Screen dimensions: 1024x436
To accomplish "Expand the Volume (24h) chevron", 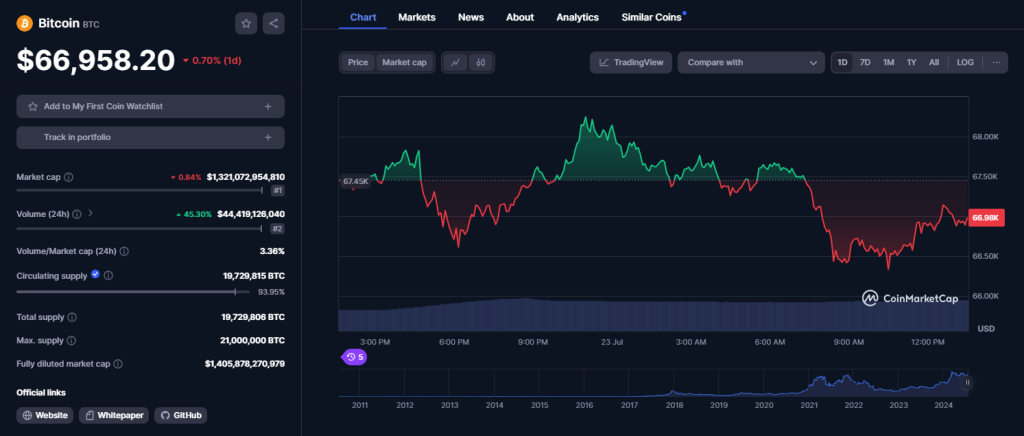I will tap(90, 213).
